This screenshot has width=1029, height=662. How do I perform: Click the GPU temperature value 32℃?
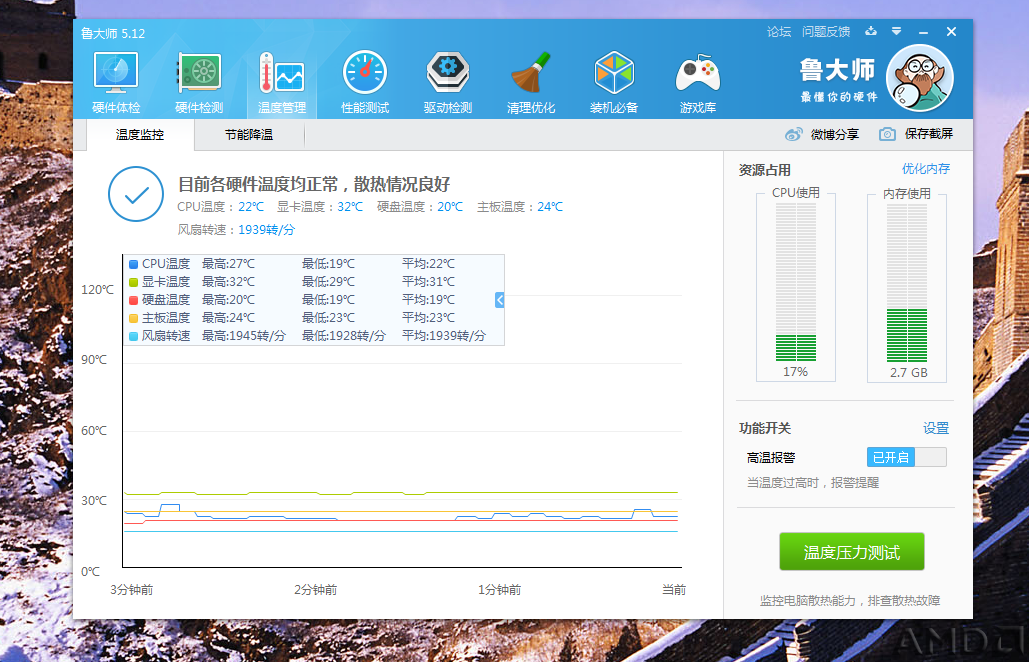pyautogui.click(x=350, y=207)
